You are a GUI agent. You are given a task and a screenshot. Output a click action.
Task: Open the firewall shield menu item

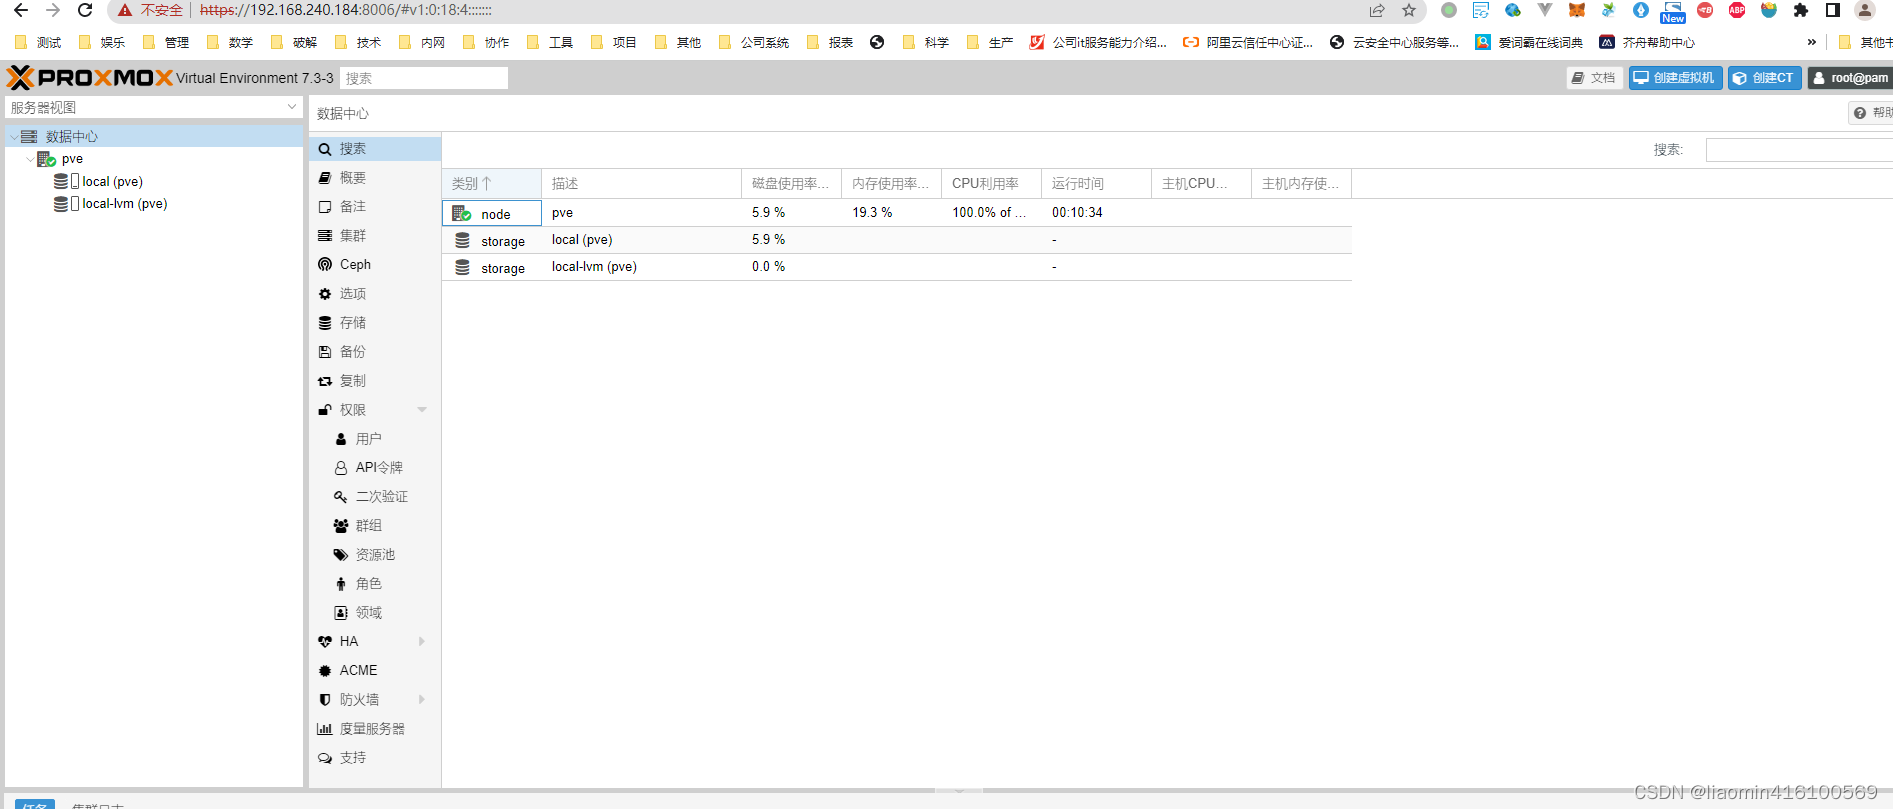359,700
